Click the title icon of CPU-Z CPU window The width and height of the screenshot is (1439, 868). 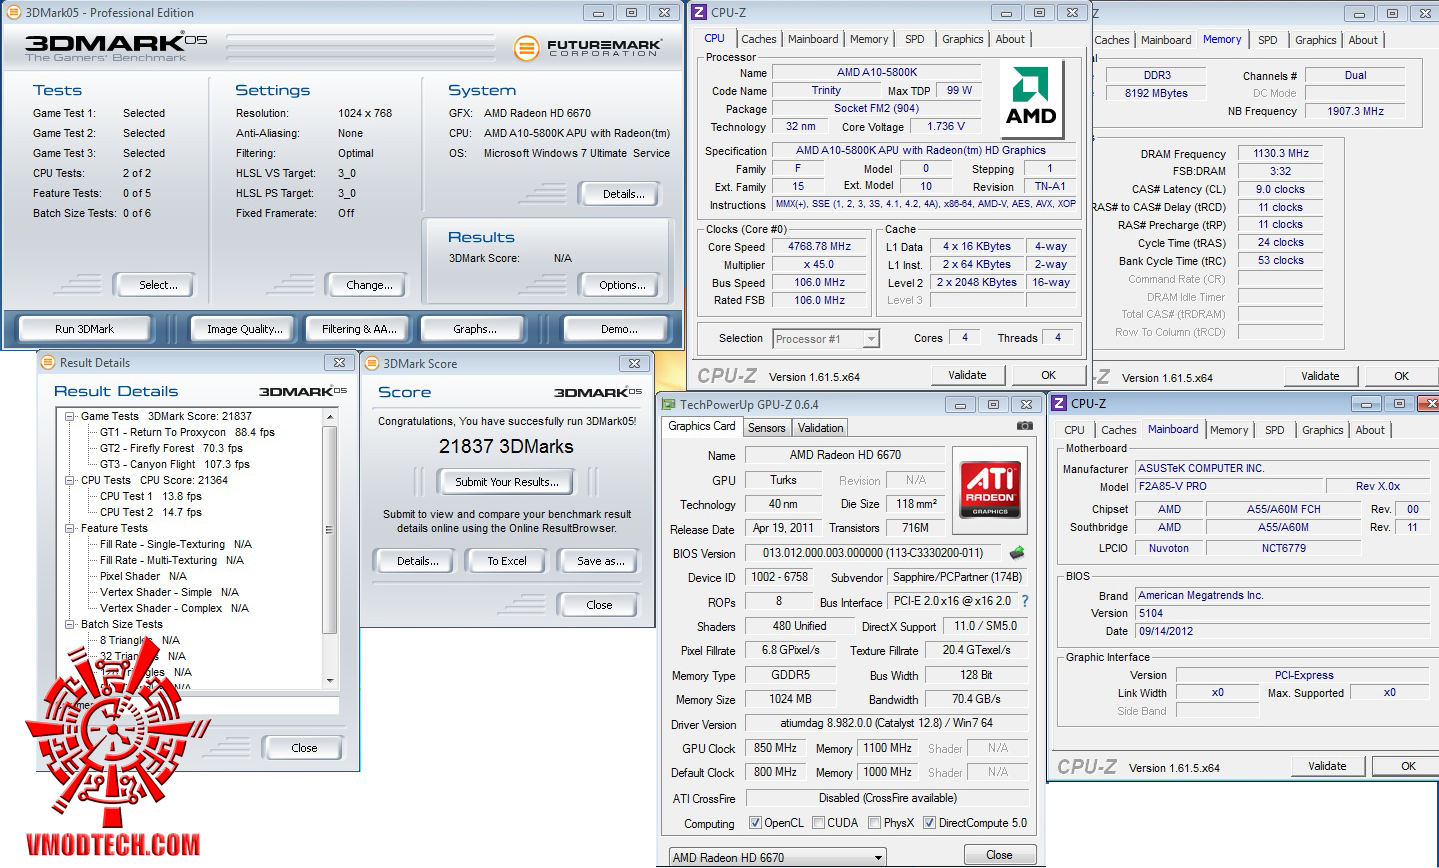pyautogui.click(x=700, y=13)
